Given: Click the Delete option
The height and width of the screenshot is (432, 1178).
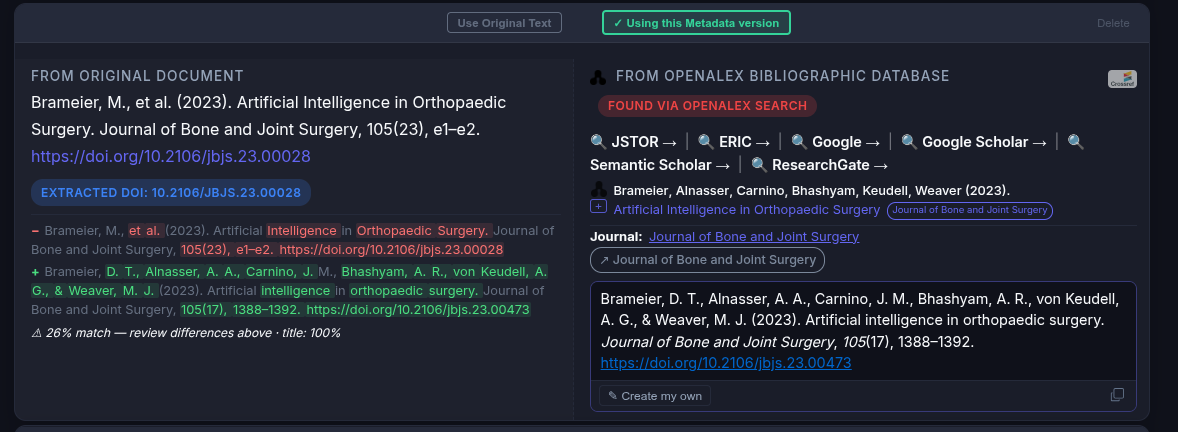Looking at the screenshot, I should [x=1113, y=23].
